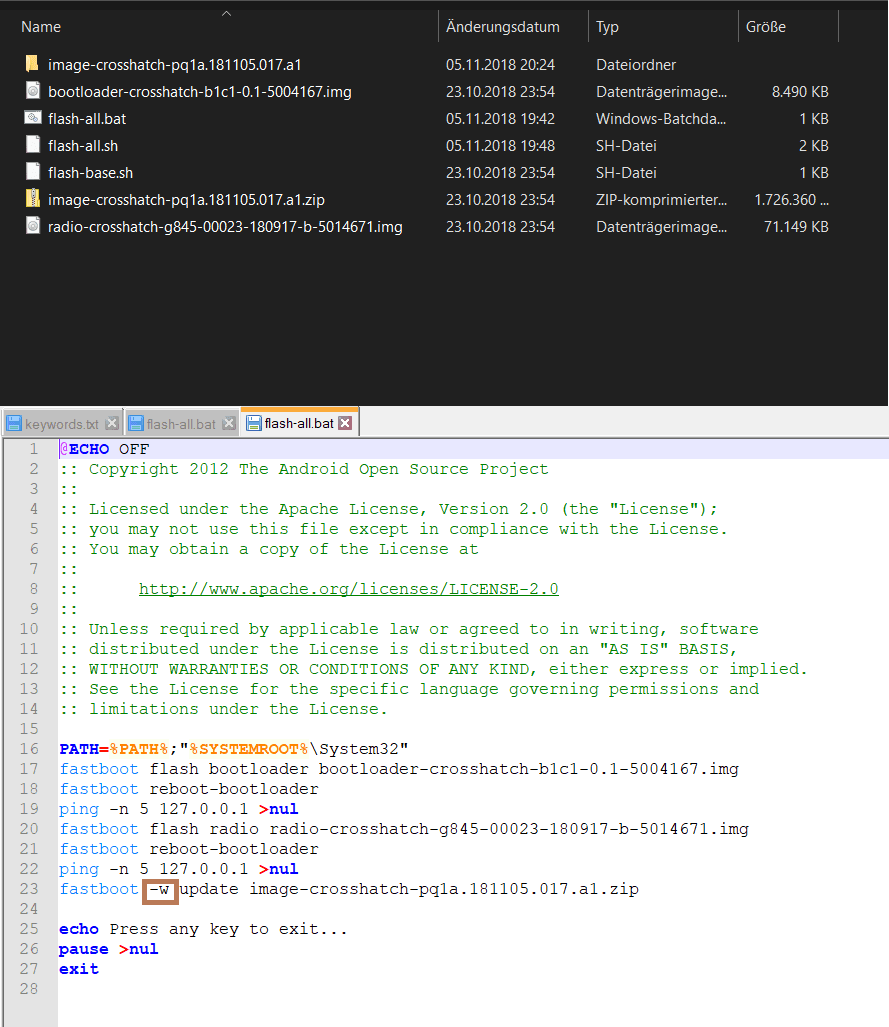Switch to the keywords.txt tab
The width and height of the screenshot is (889, 1027).
coord(62,424)
